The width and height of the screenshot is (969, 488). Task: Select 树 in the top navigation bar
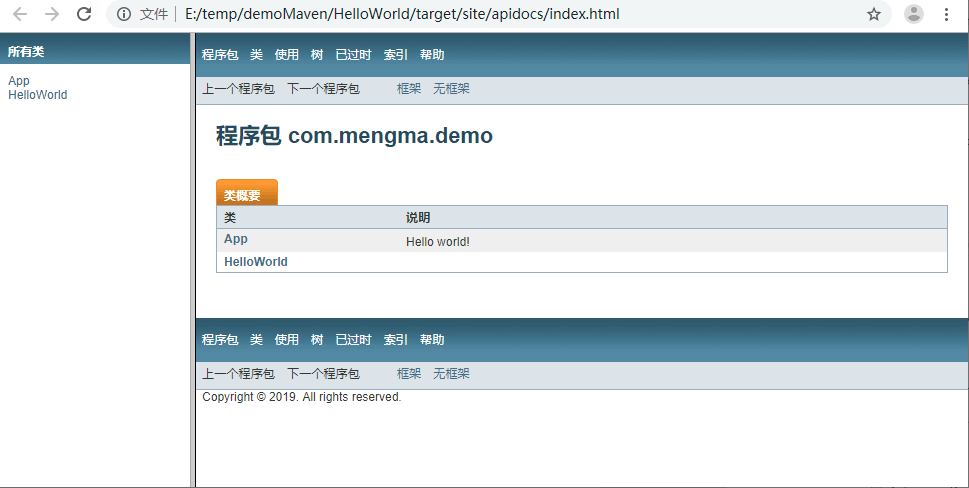point(317,55)
